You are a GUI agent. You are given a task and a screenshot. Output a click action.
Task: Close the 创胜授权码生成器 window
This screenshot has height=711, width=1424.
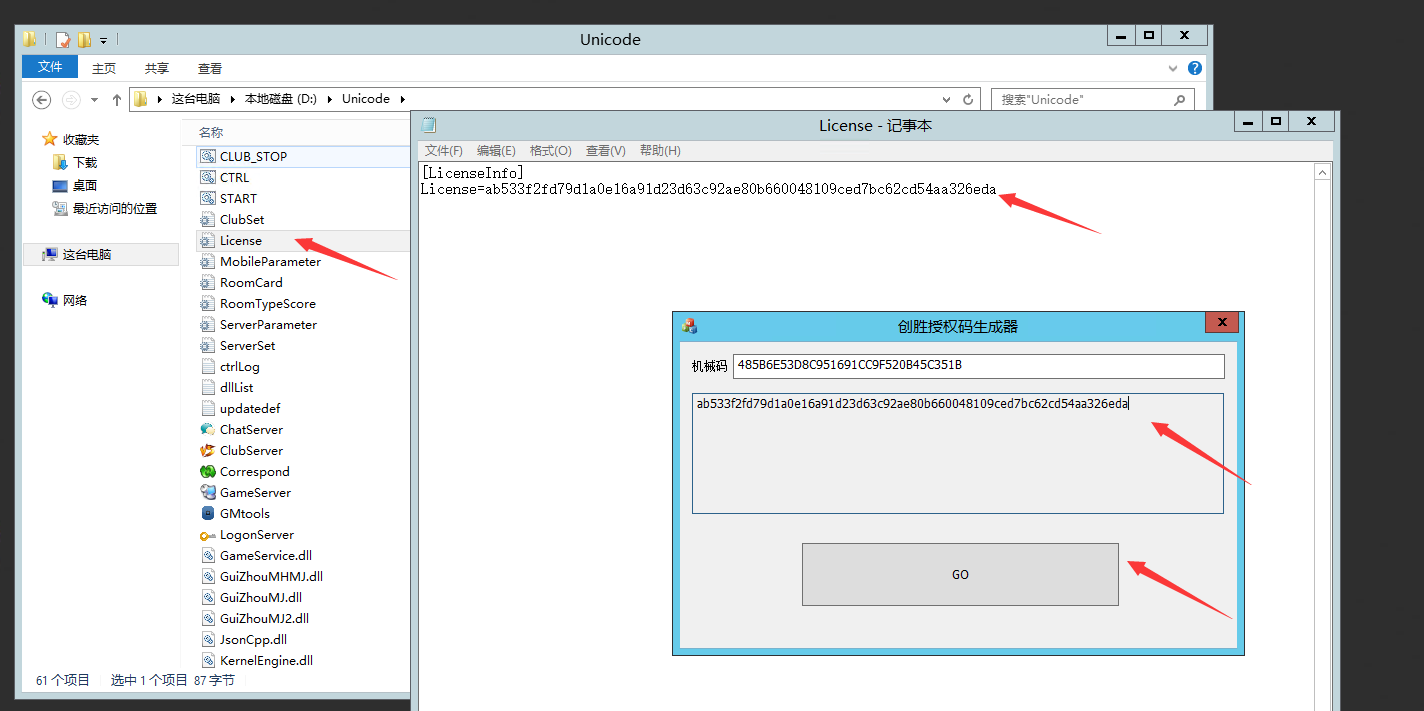pos(1222,323)
